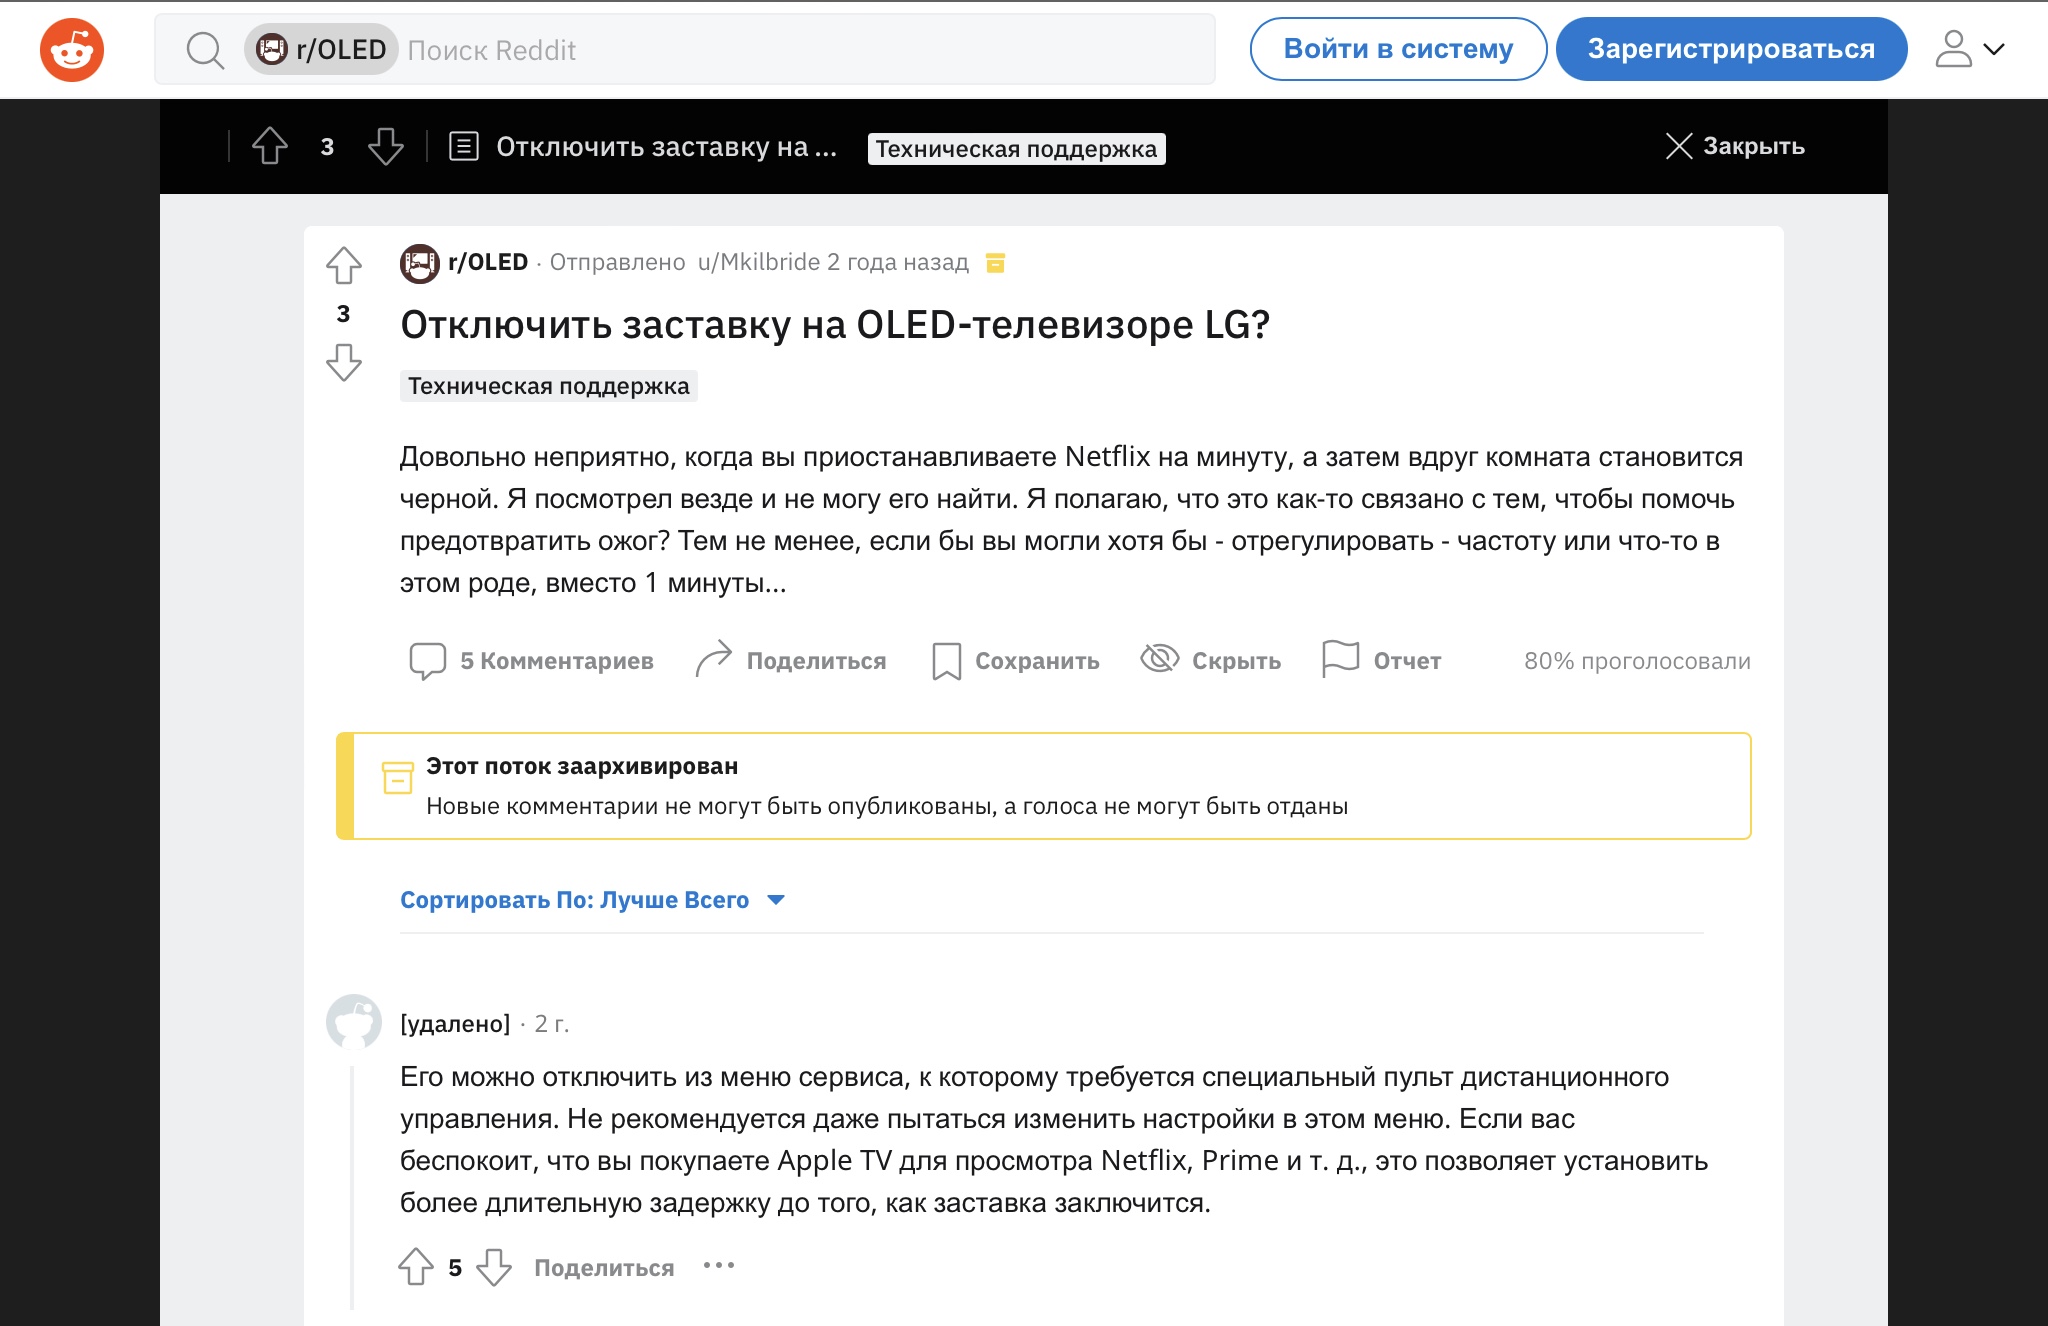Open 5 Комментариев section

click(532, 660)
